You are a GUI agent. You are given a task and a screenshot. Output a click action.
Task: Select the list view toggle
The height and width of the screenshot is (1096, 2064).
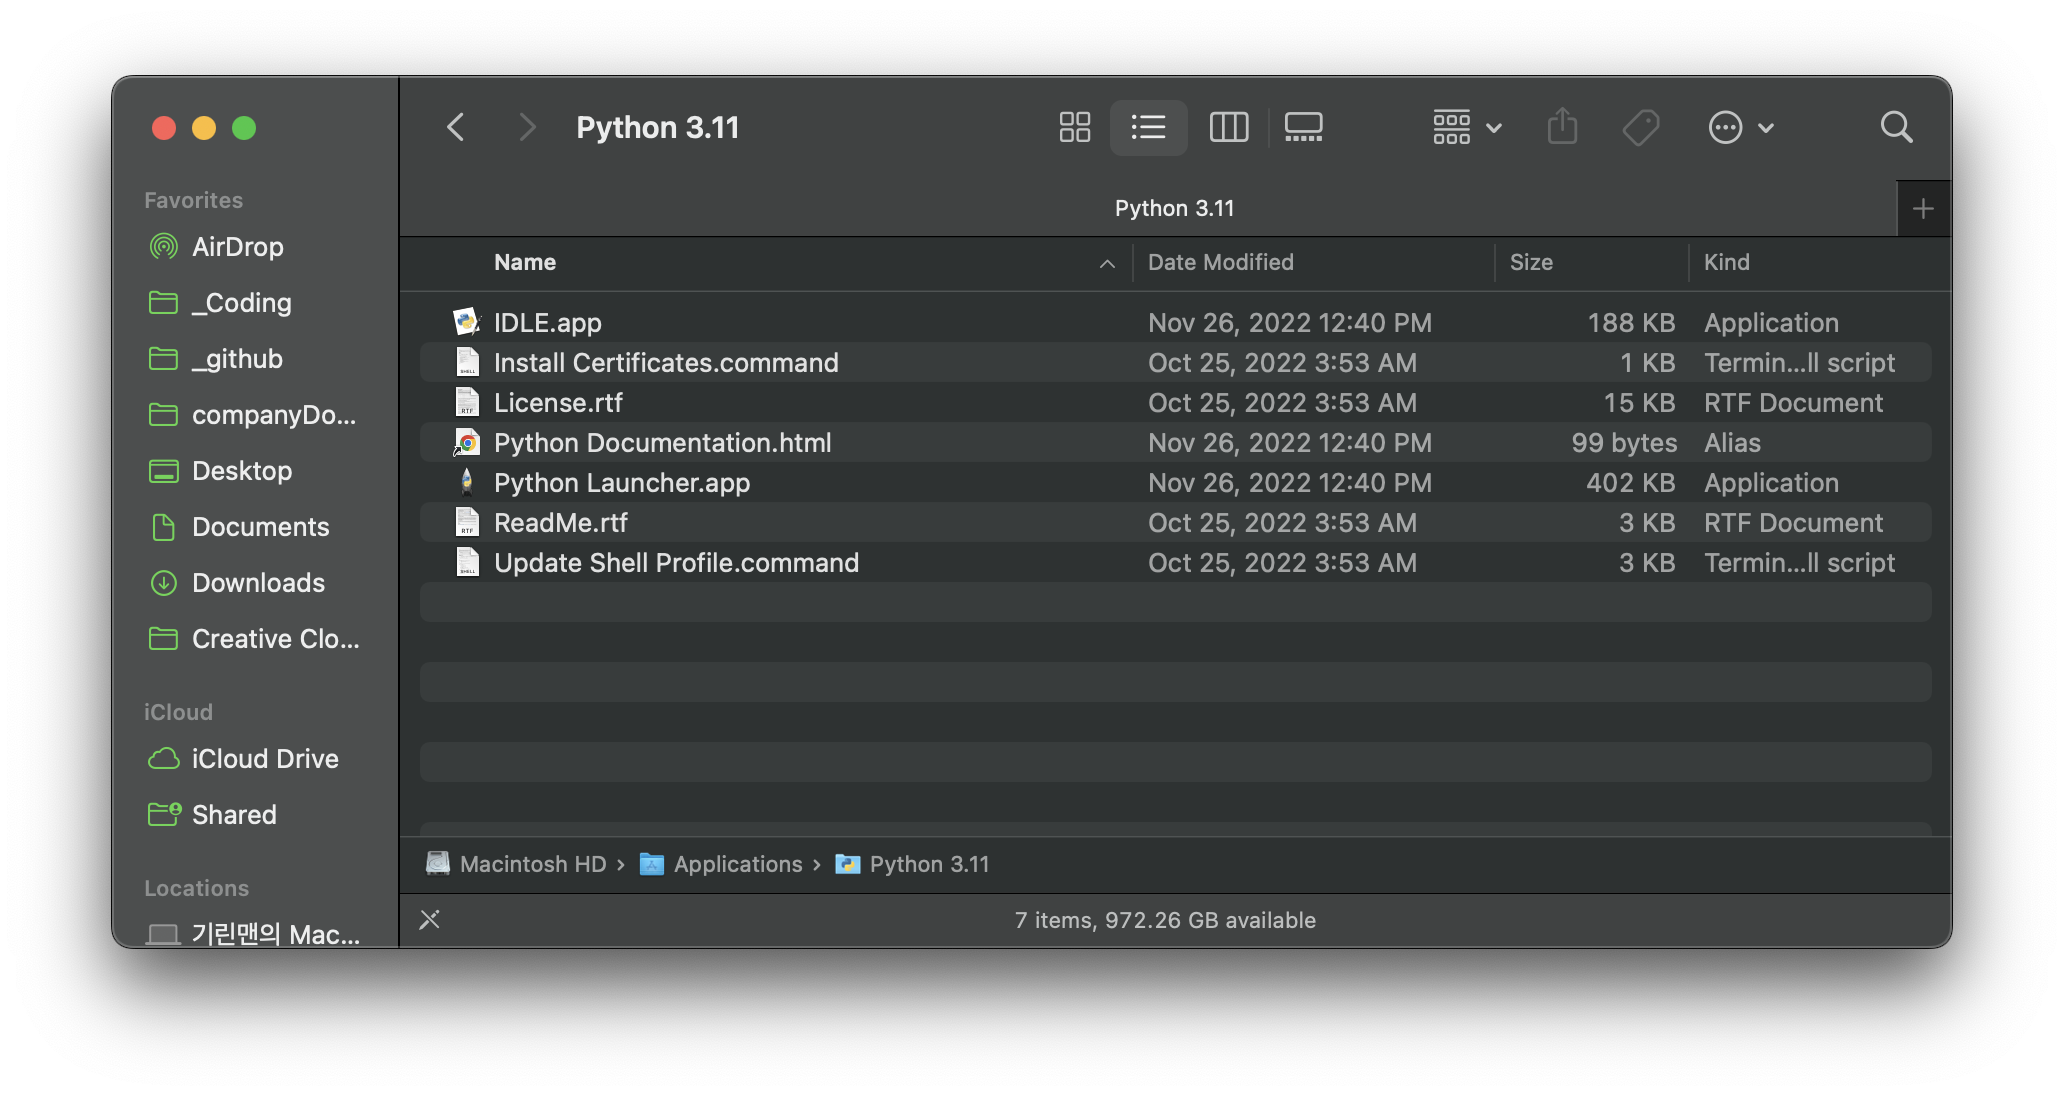click(1148, 127)
